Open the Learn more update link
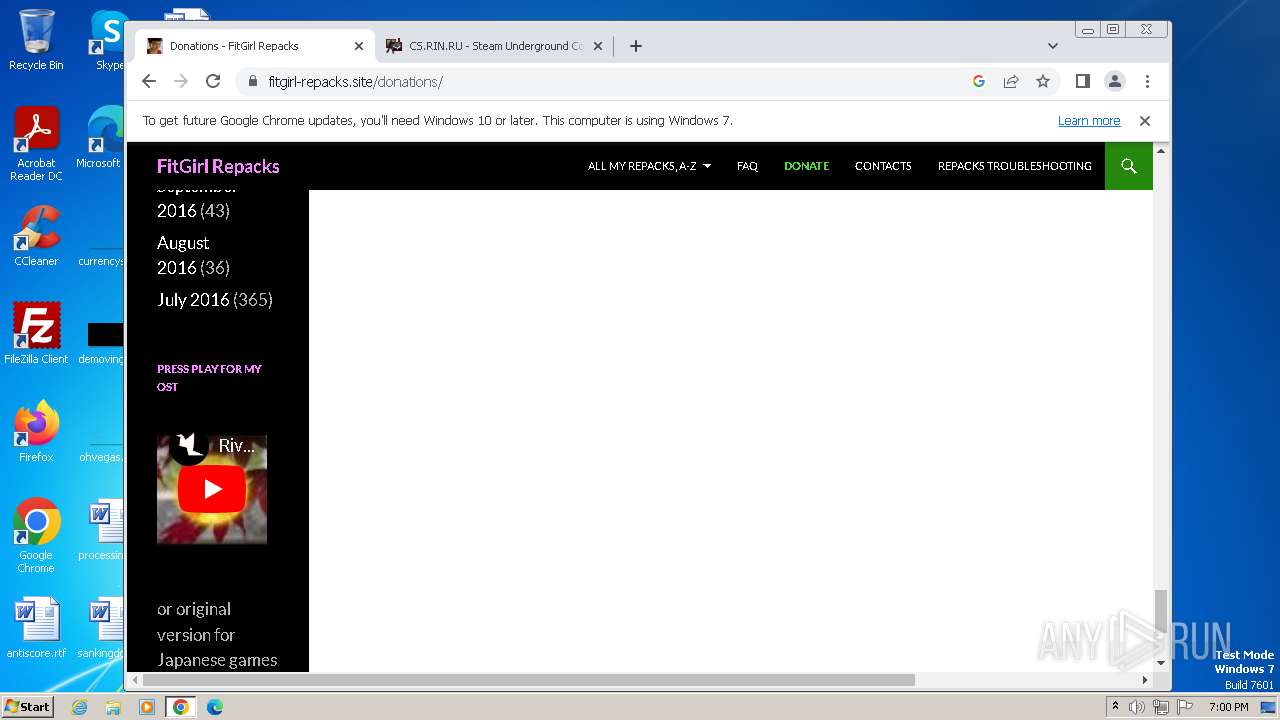 click(x=1089, y=121)
